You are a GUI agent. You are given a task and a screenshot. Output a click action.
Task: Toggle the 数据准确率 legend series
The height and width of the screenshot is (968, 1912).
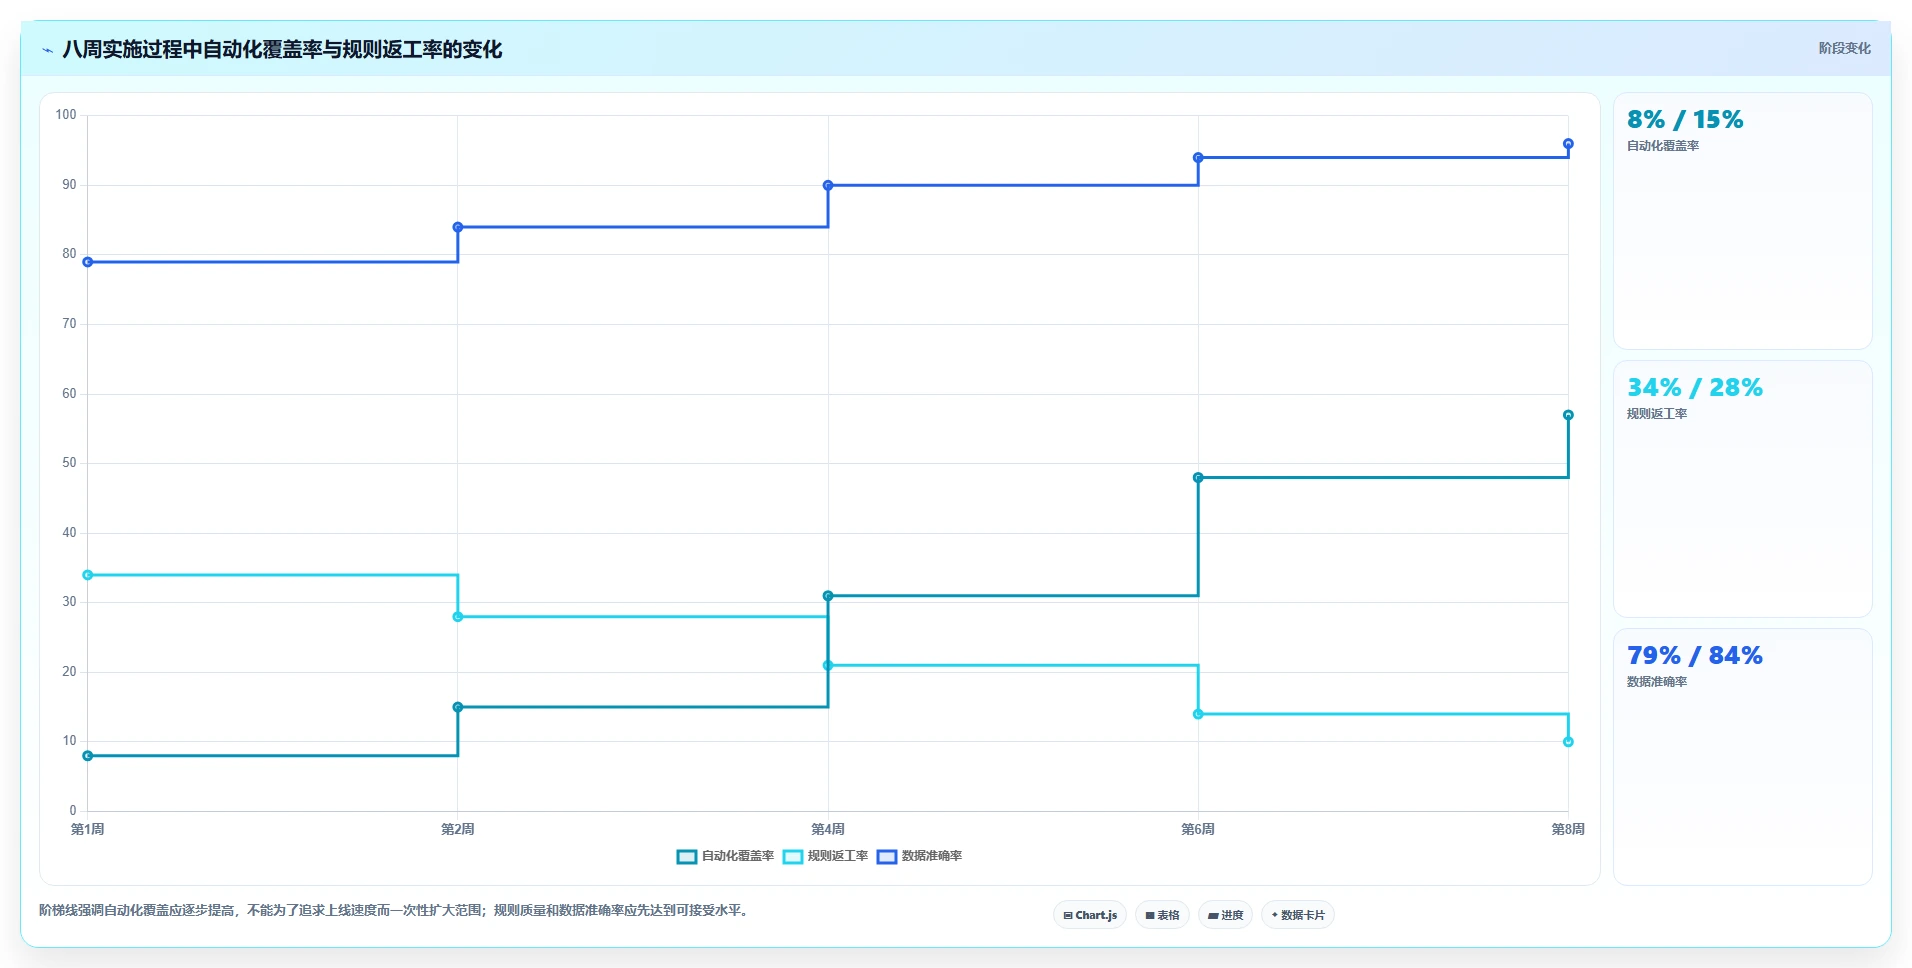coord(919,856)
